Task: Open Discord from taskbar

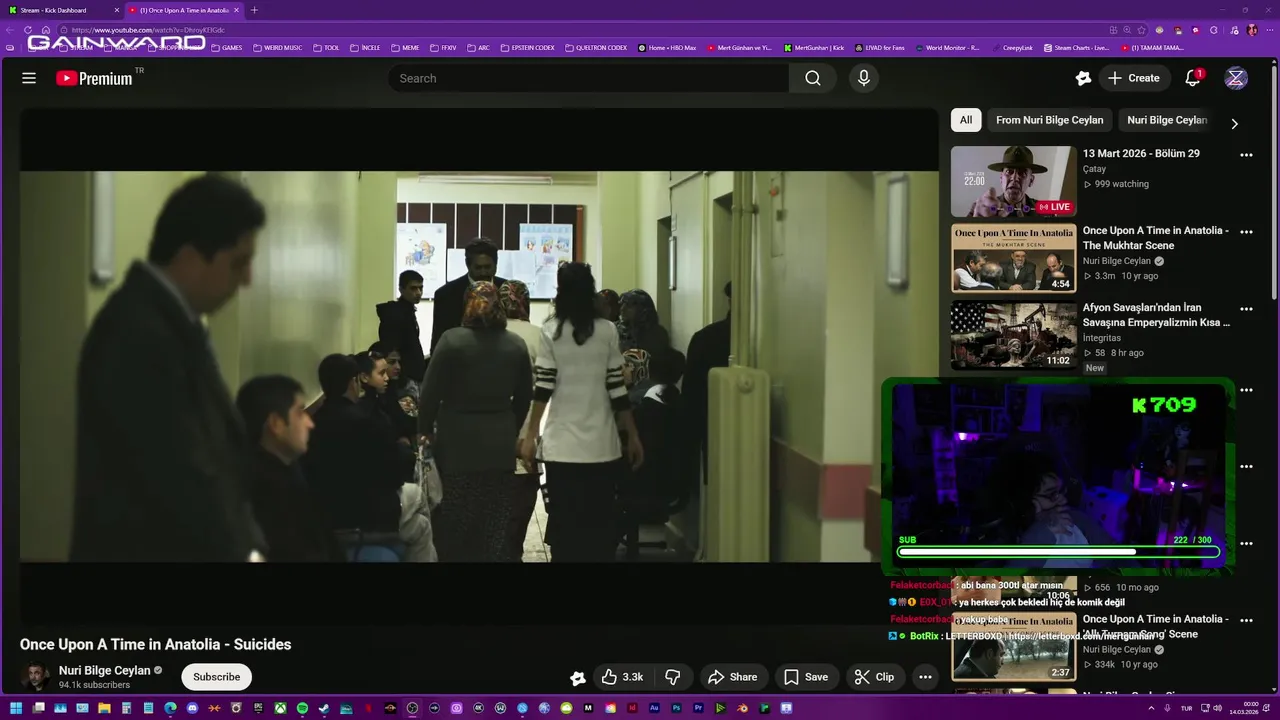Action: coord(192,709)
